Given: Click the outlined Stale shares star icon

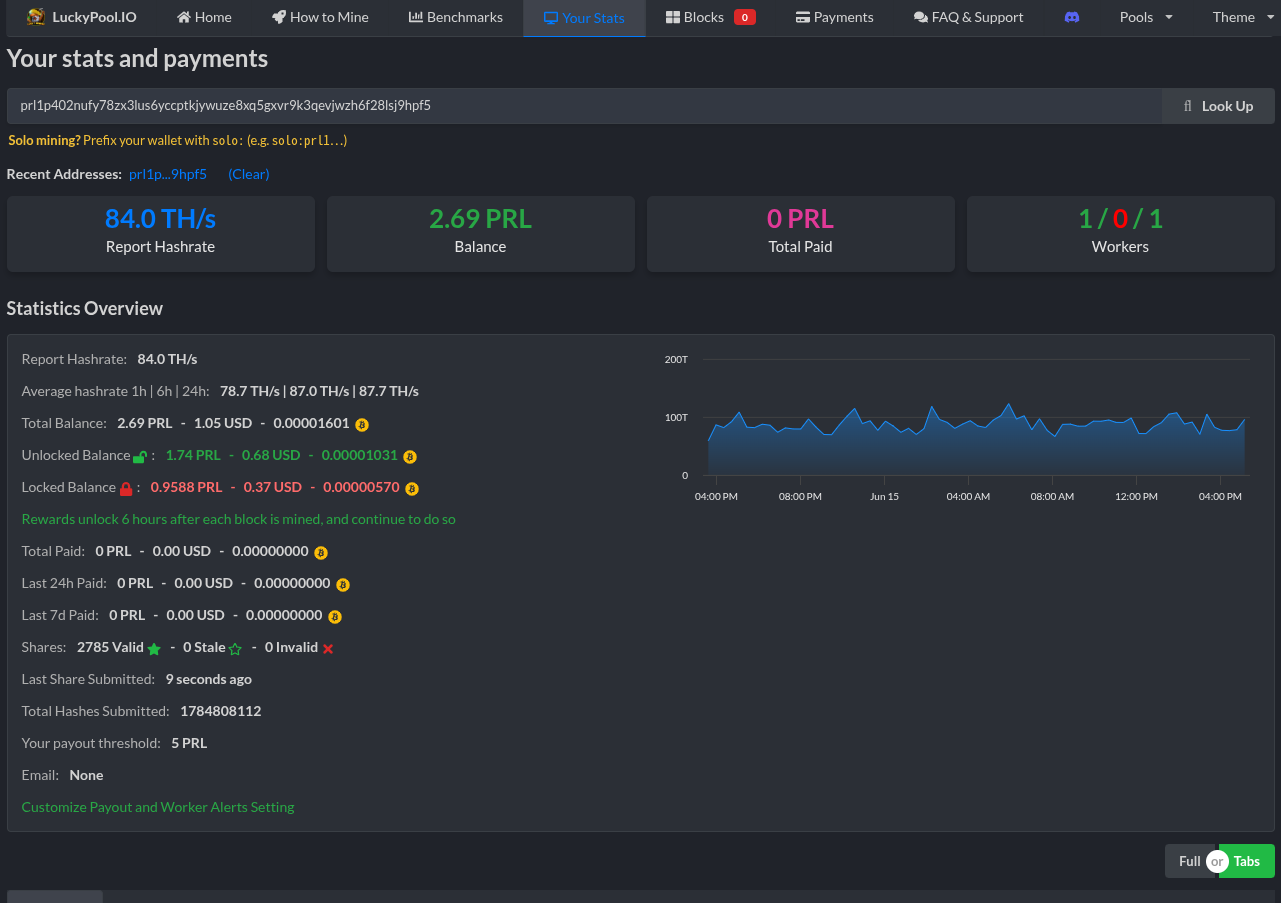Looking at the screenshot, I should click(235, 649).
